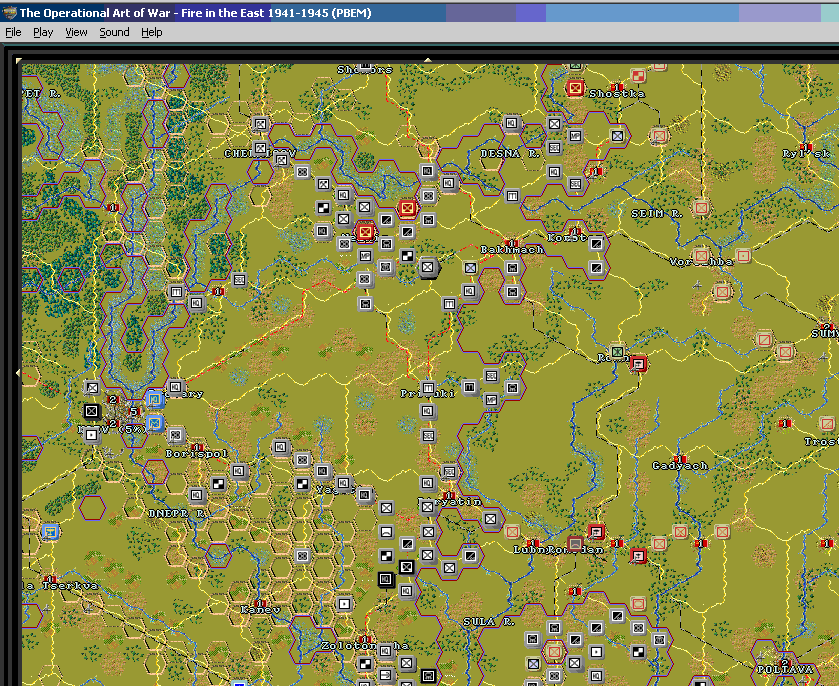Select the blue unit north of Belaya Tserkva
This screenshot has width=840, height=686.
[x=50, y=532]
